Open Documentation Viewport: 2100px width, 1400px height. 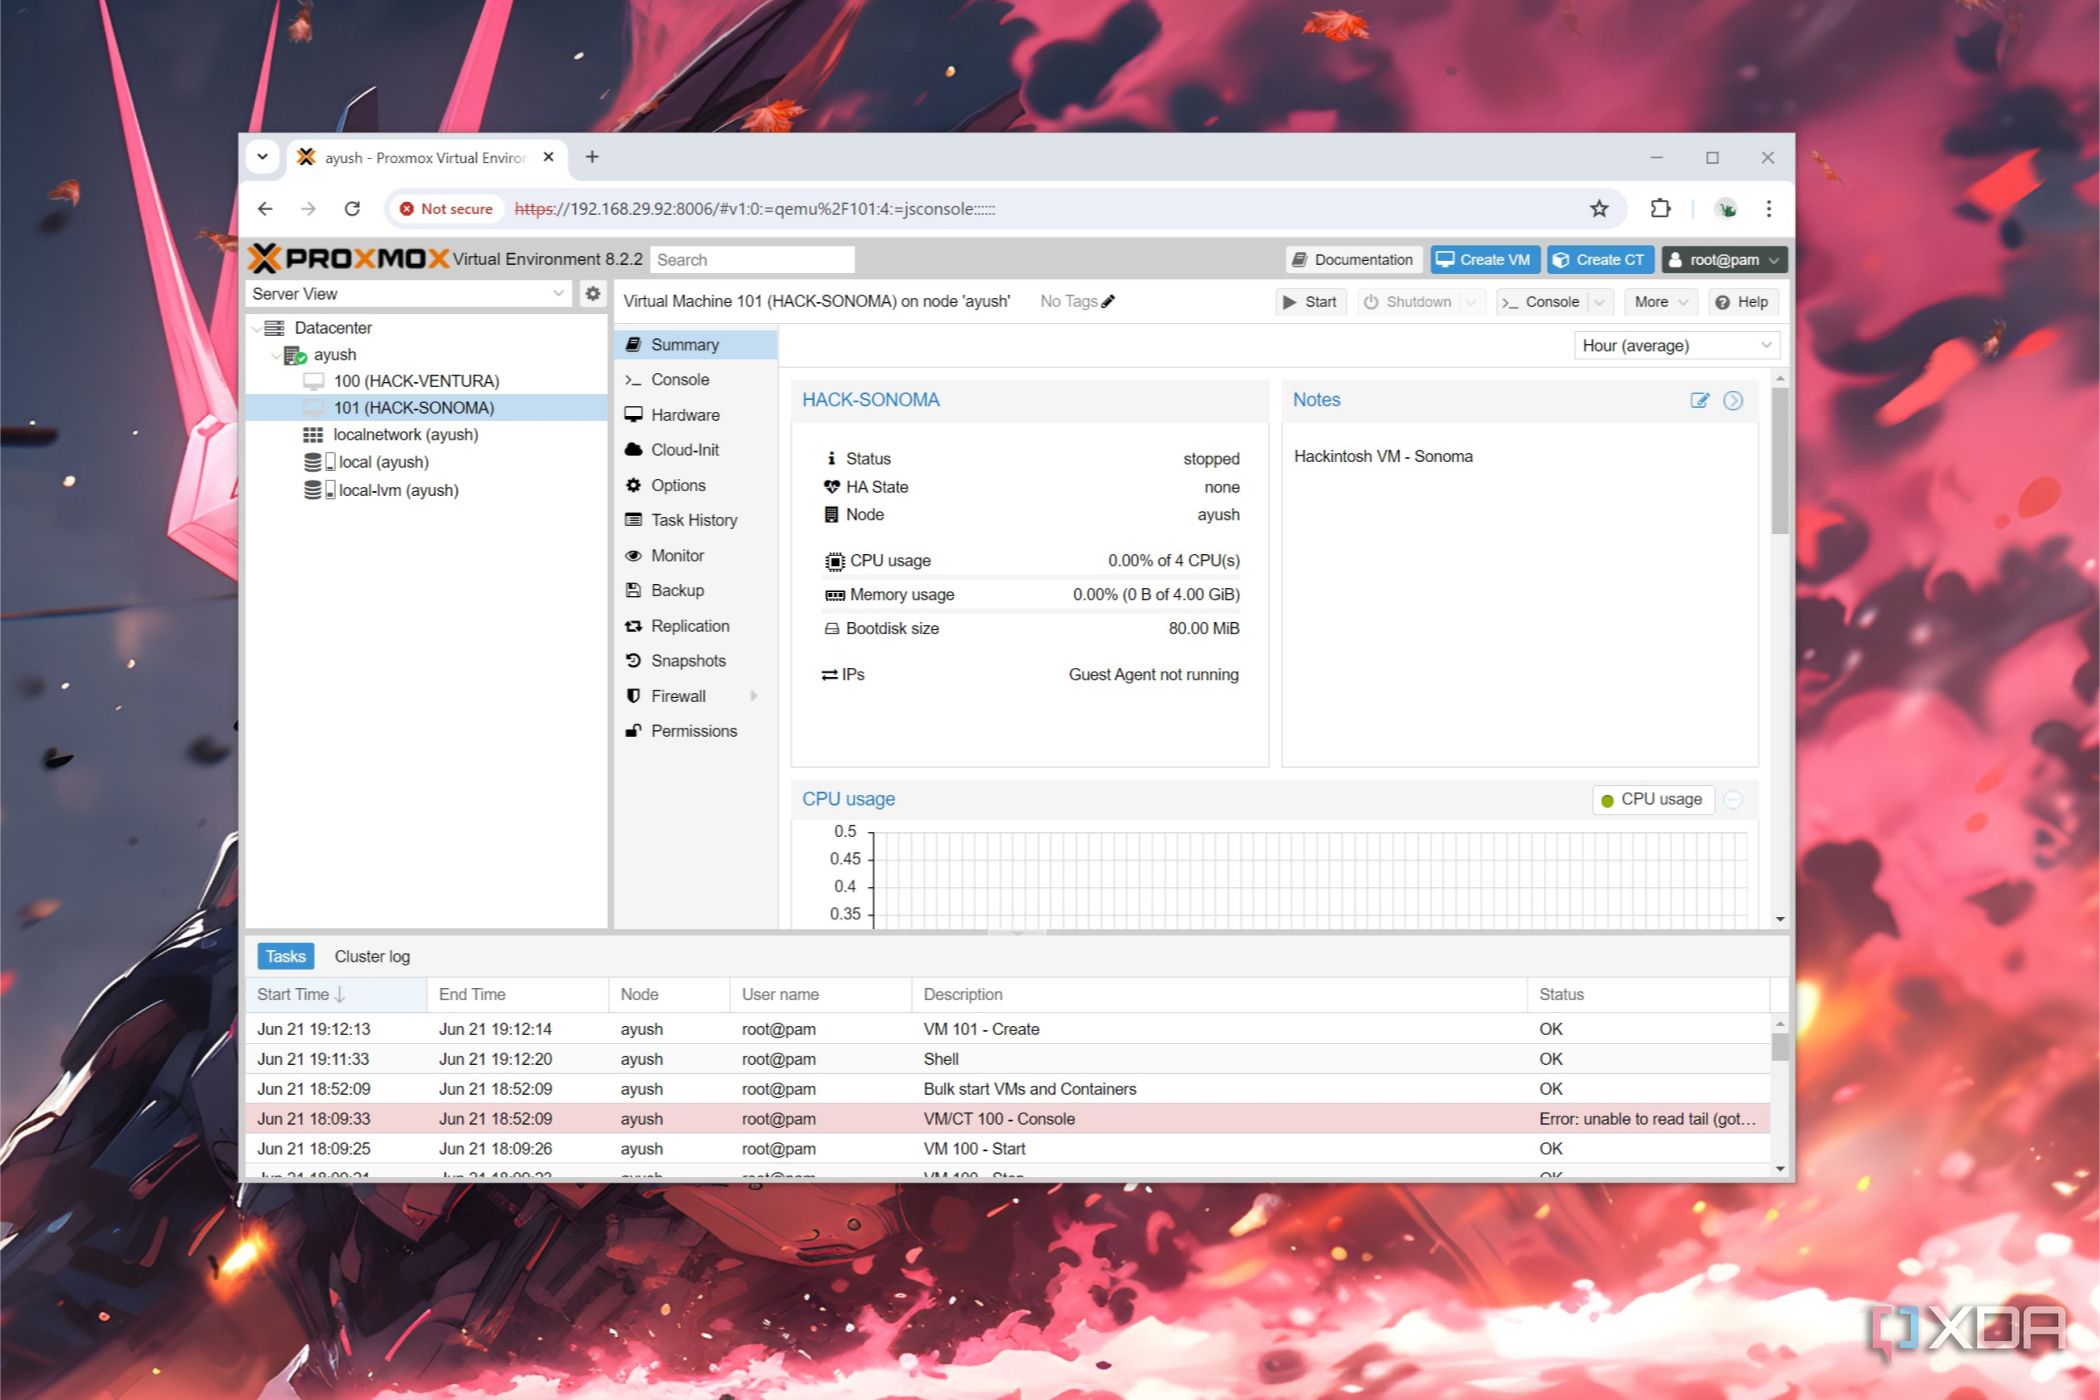coord(1353,259)
